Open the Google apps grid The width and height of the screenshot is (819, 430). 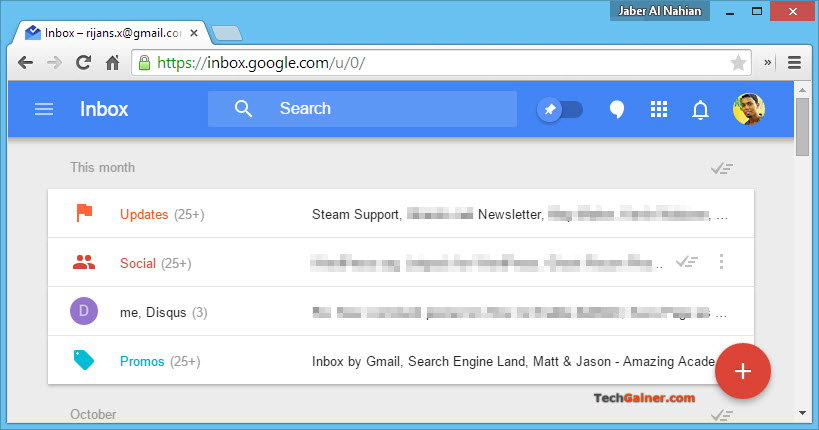click(x=659, y=109)
